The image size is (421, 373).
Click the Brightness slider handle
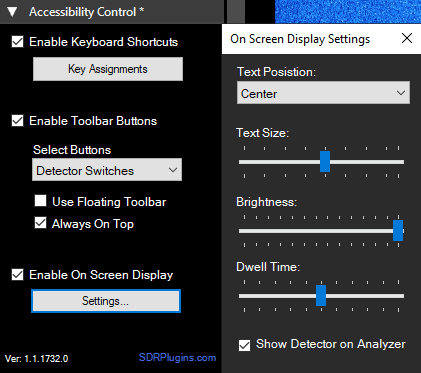point(398,230)
